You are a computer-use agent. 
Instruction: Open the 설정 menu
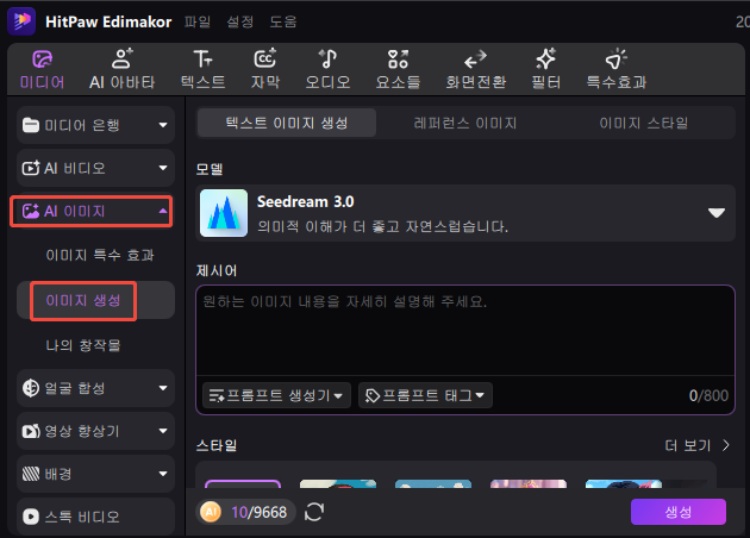(240, 22)
